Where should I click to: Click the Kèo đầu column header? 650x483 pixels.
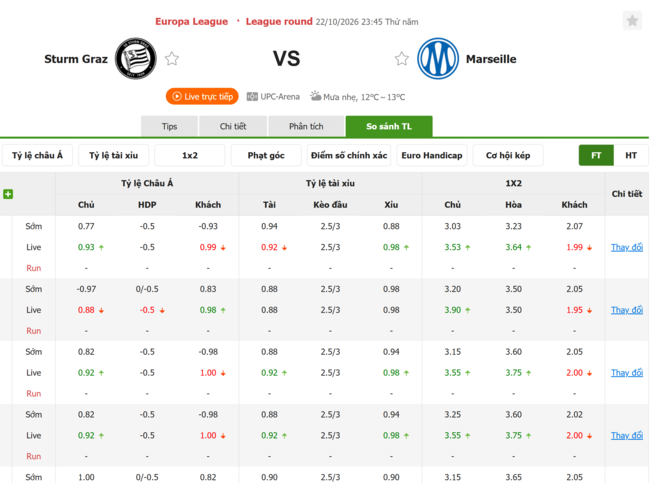(330, 204)
